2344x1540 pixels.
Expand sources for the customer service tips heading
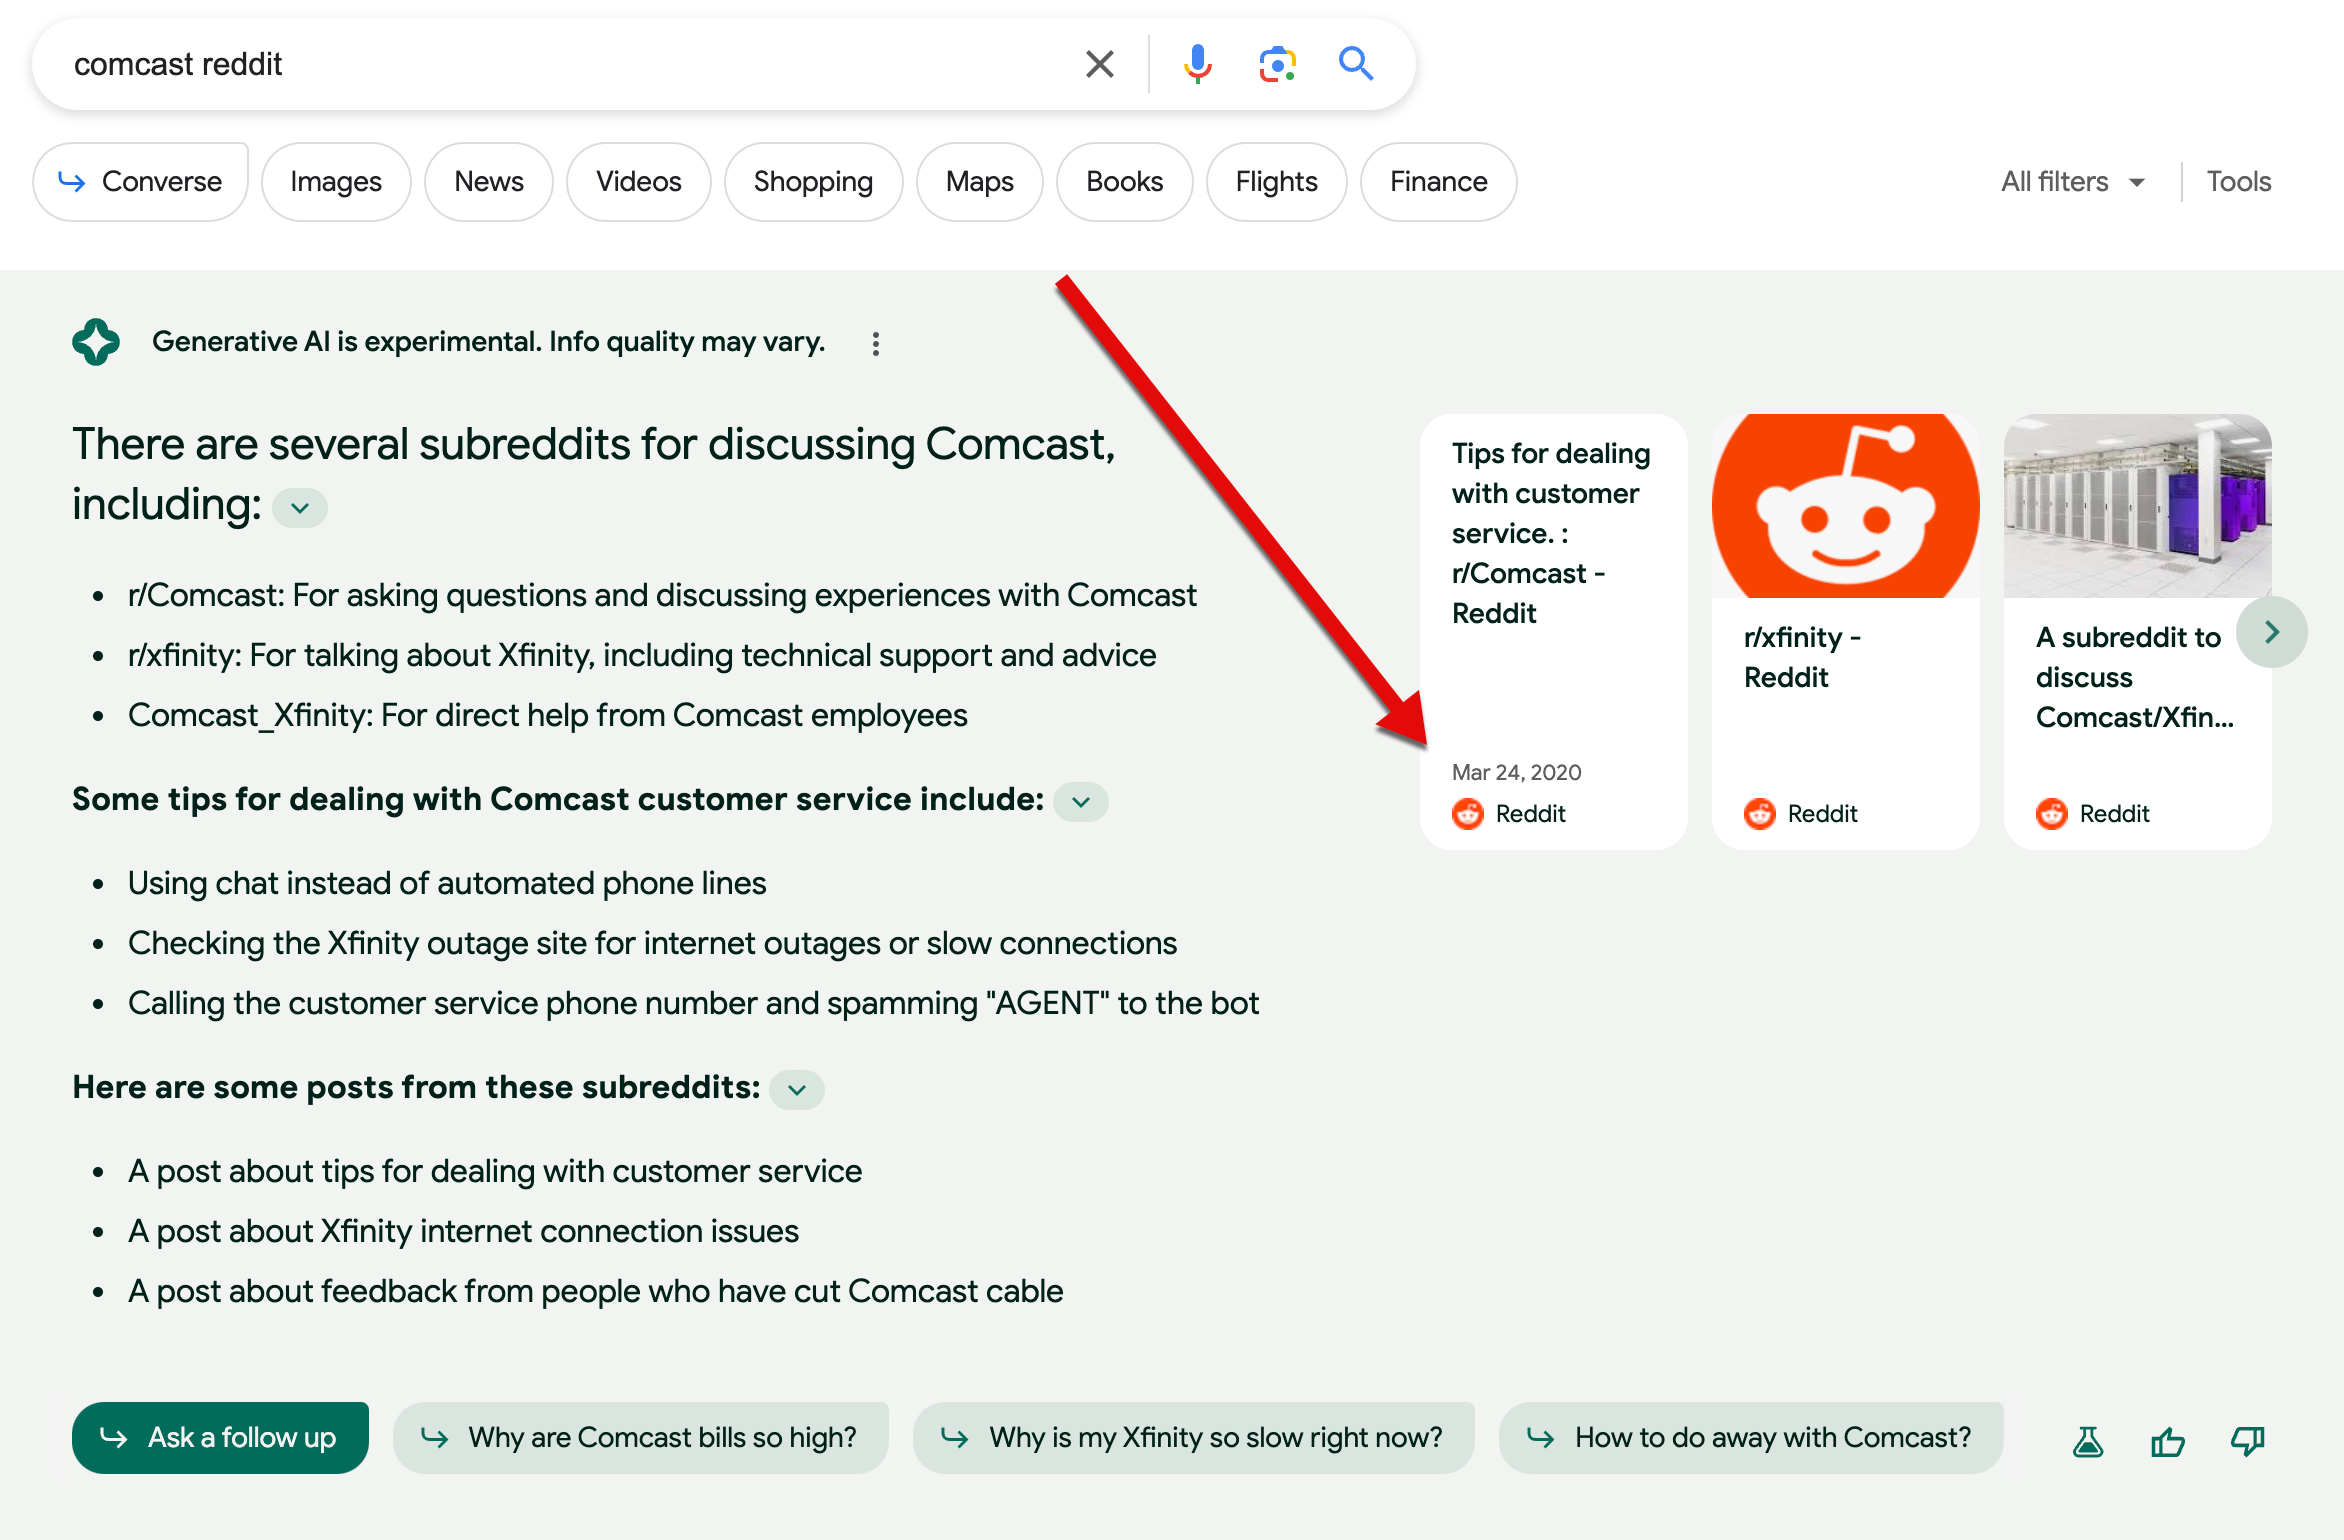(x=1081, y=802)
